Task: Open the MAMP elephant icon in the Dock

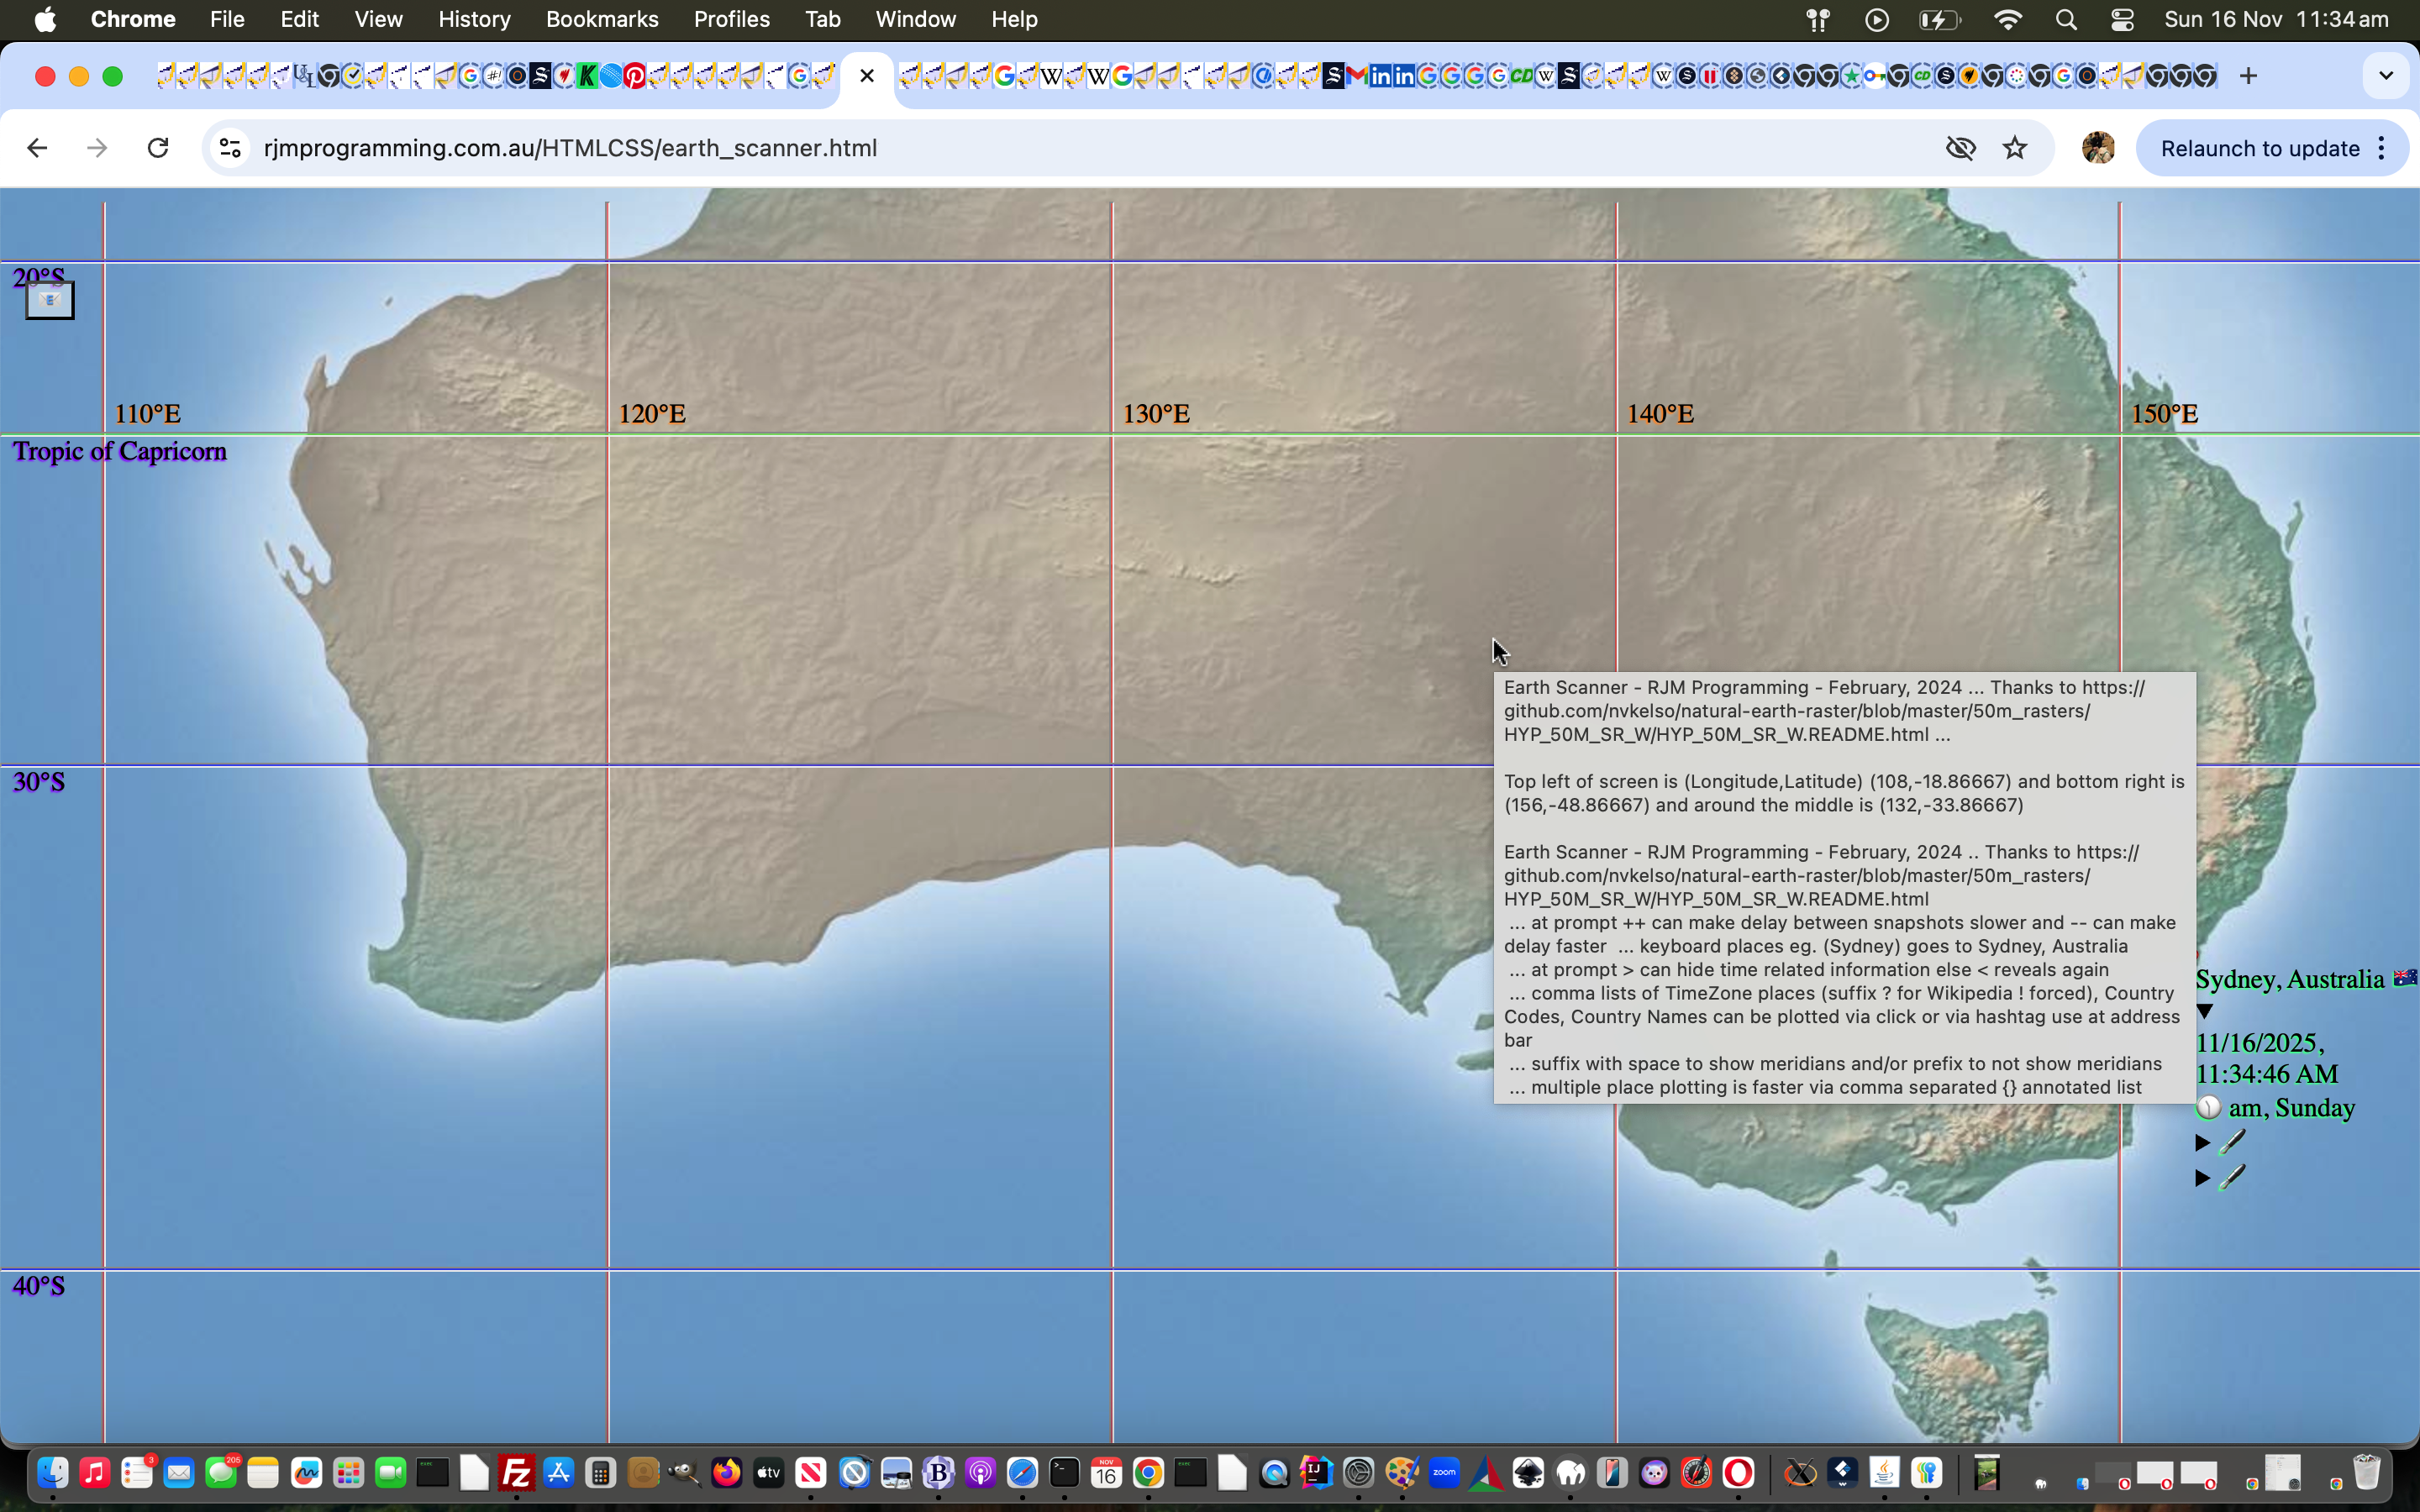Action: pos(1571,1473)
